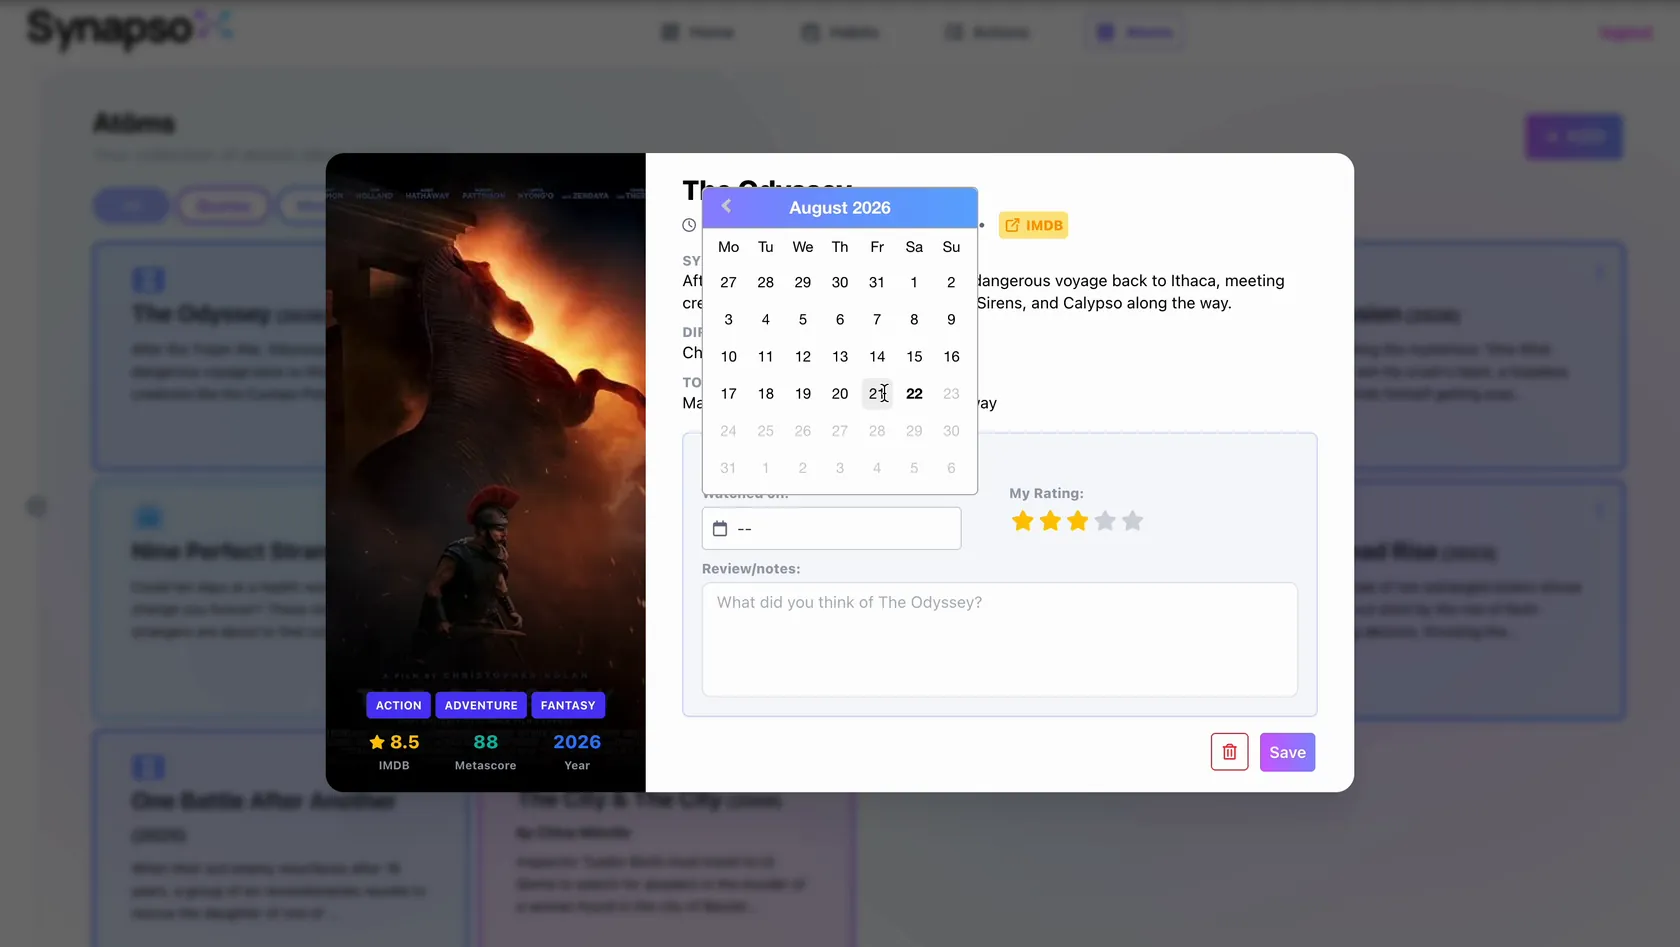1680x947 pixels.
Task: Select July 27 in the calendar
Action: click(x=729, y=283)
